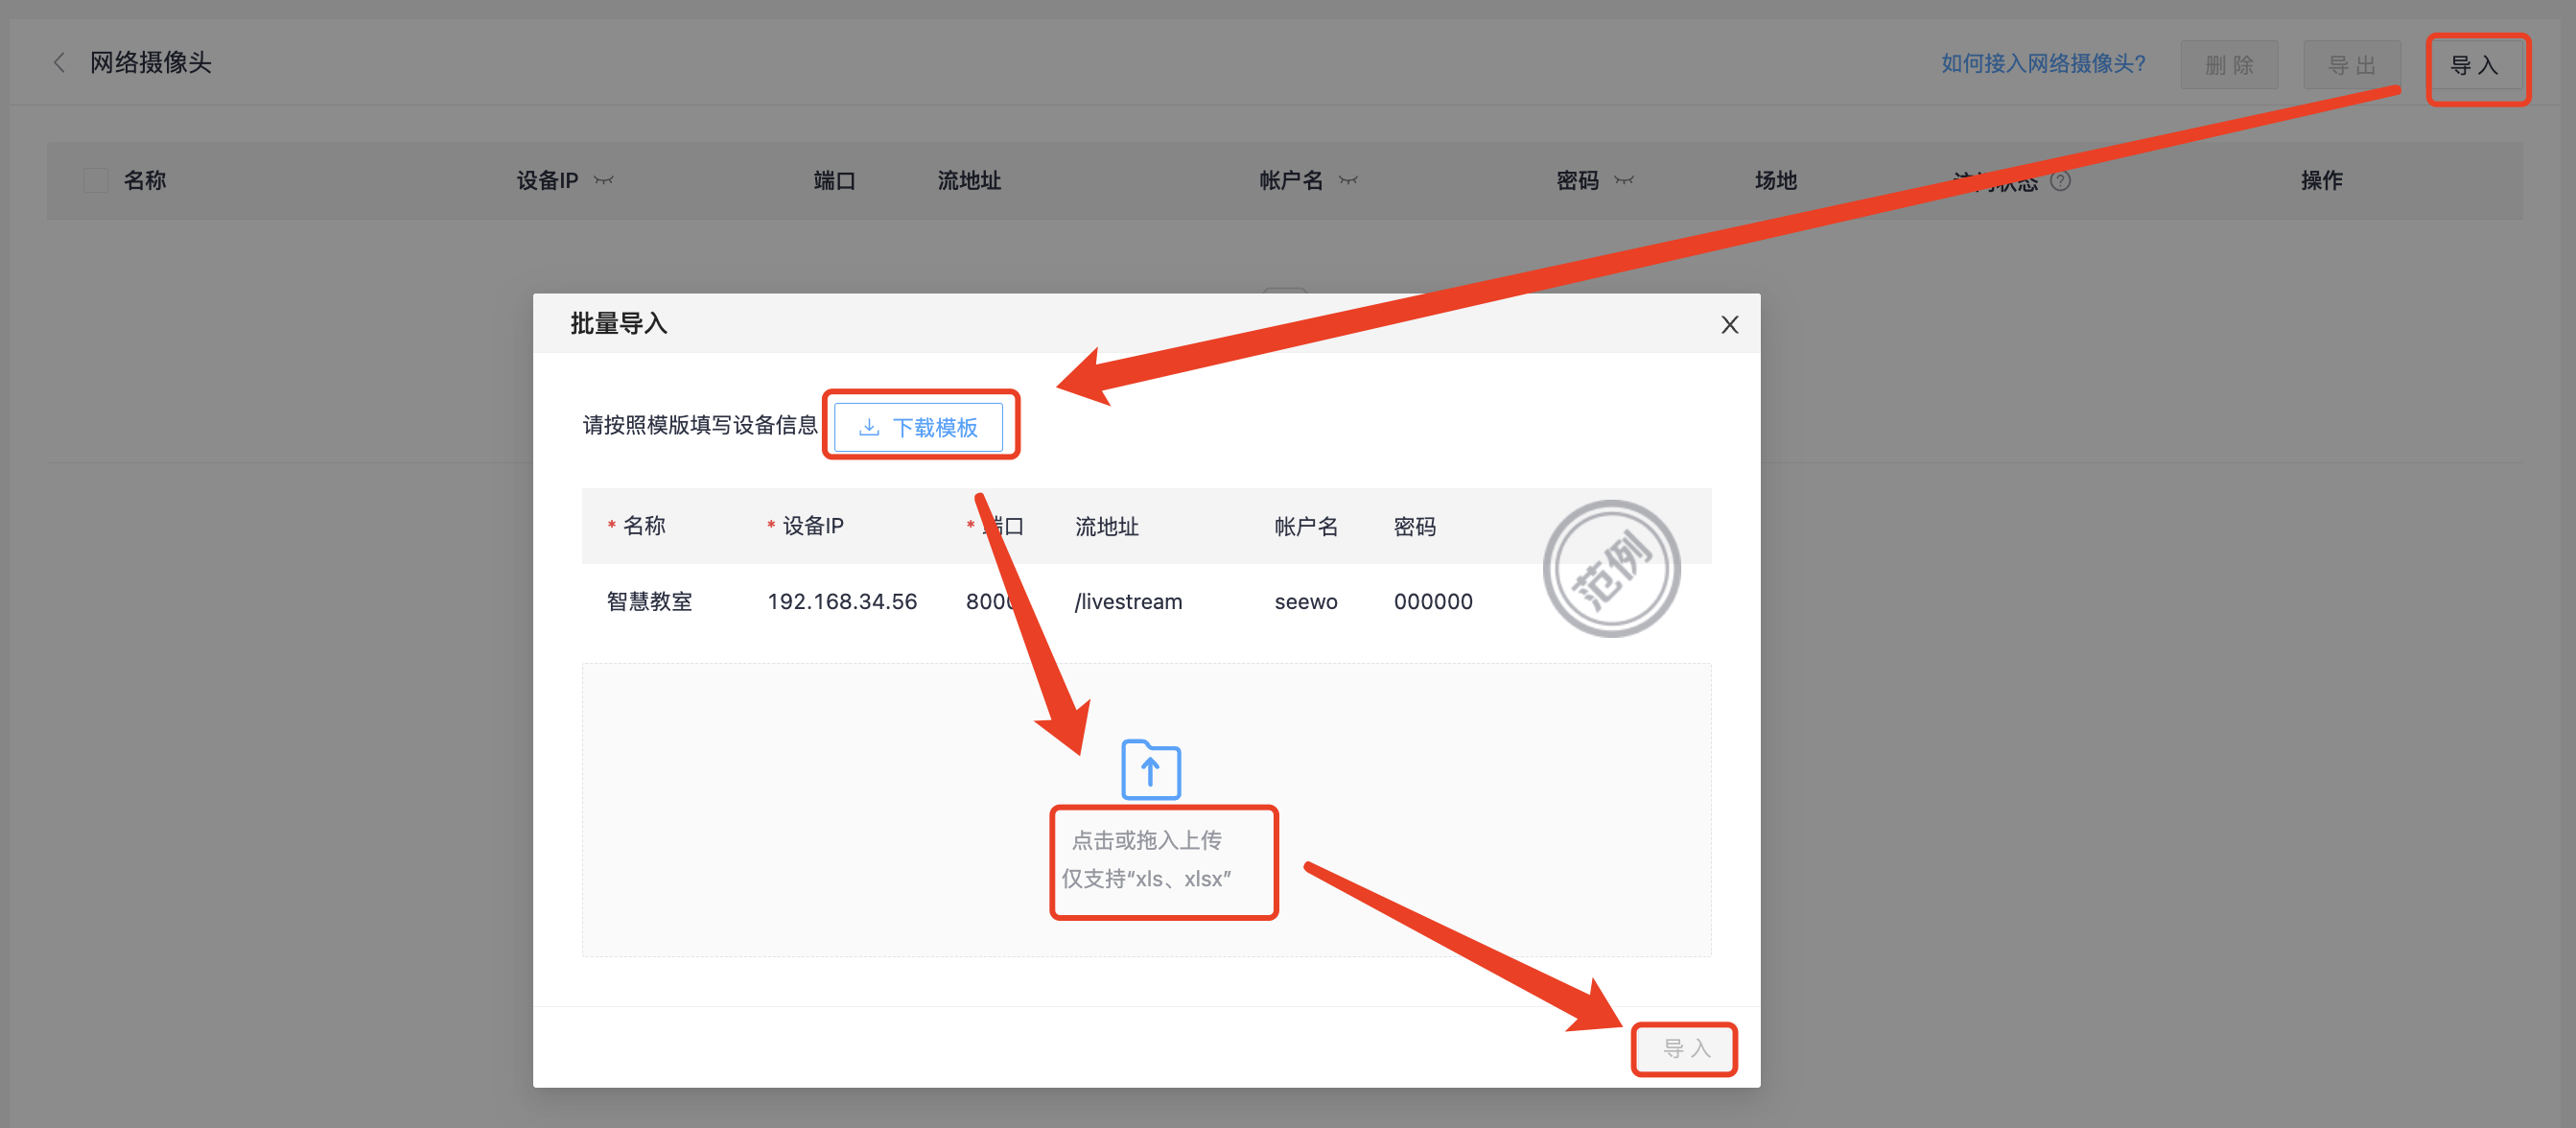This screenshot has height=1128, width=2576.
Task: Click the 000000 example password cell
Action: pos(1433,601)
